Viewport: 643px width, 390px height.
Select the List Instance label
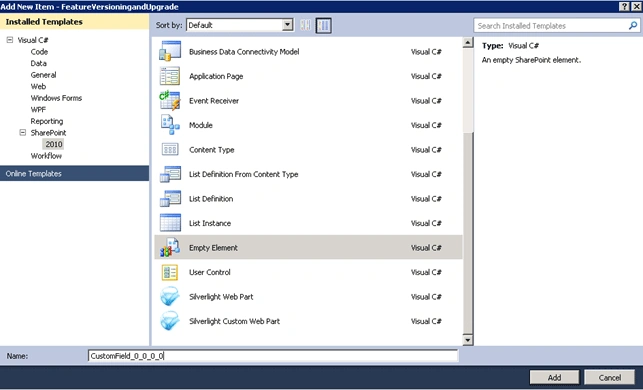coord(210,223)
